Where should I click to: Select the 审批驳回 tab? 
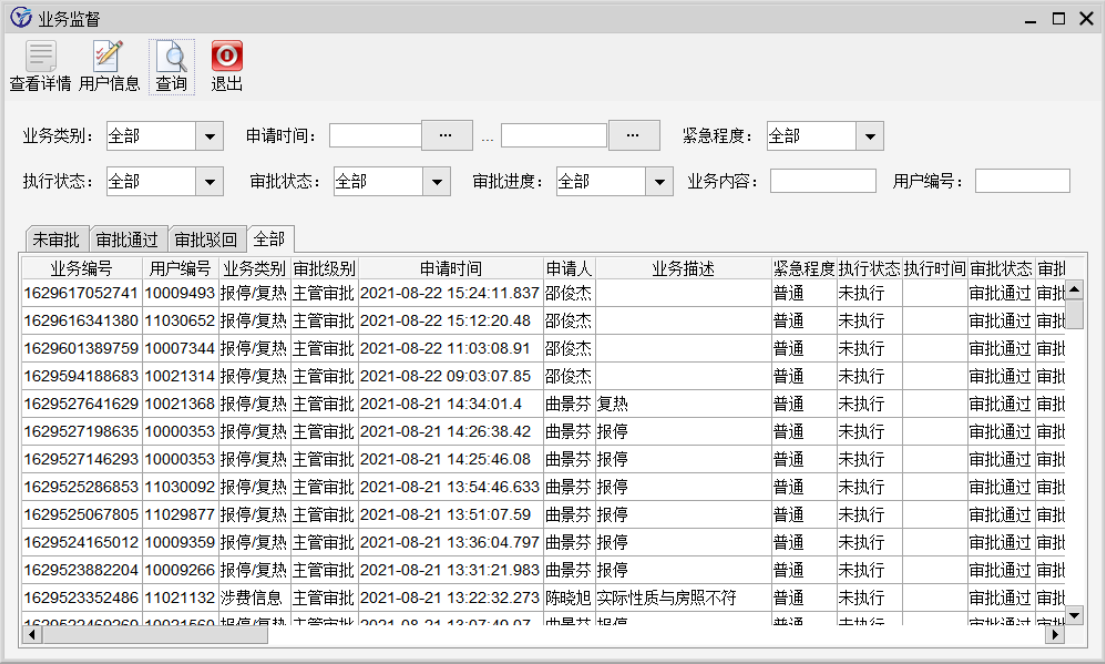coord(206,240)
